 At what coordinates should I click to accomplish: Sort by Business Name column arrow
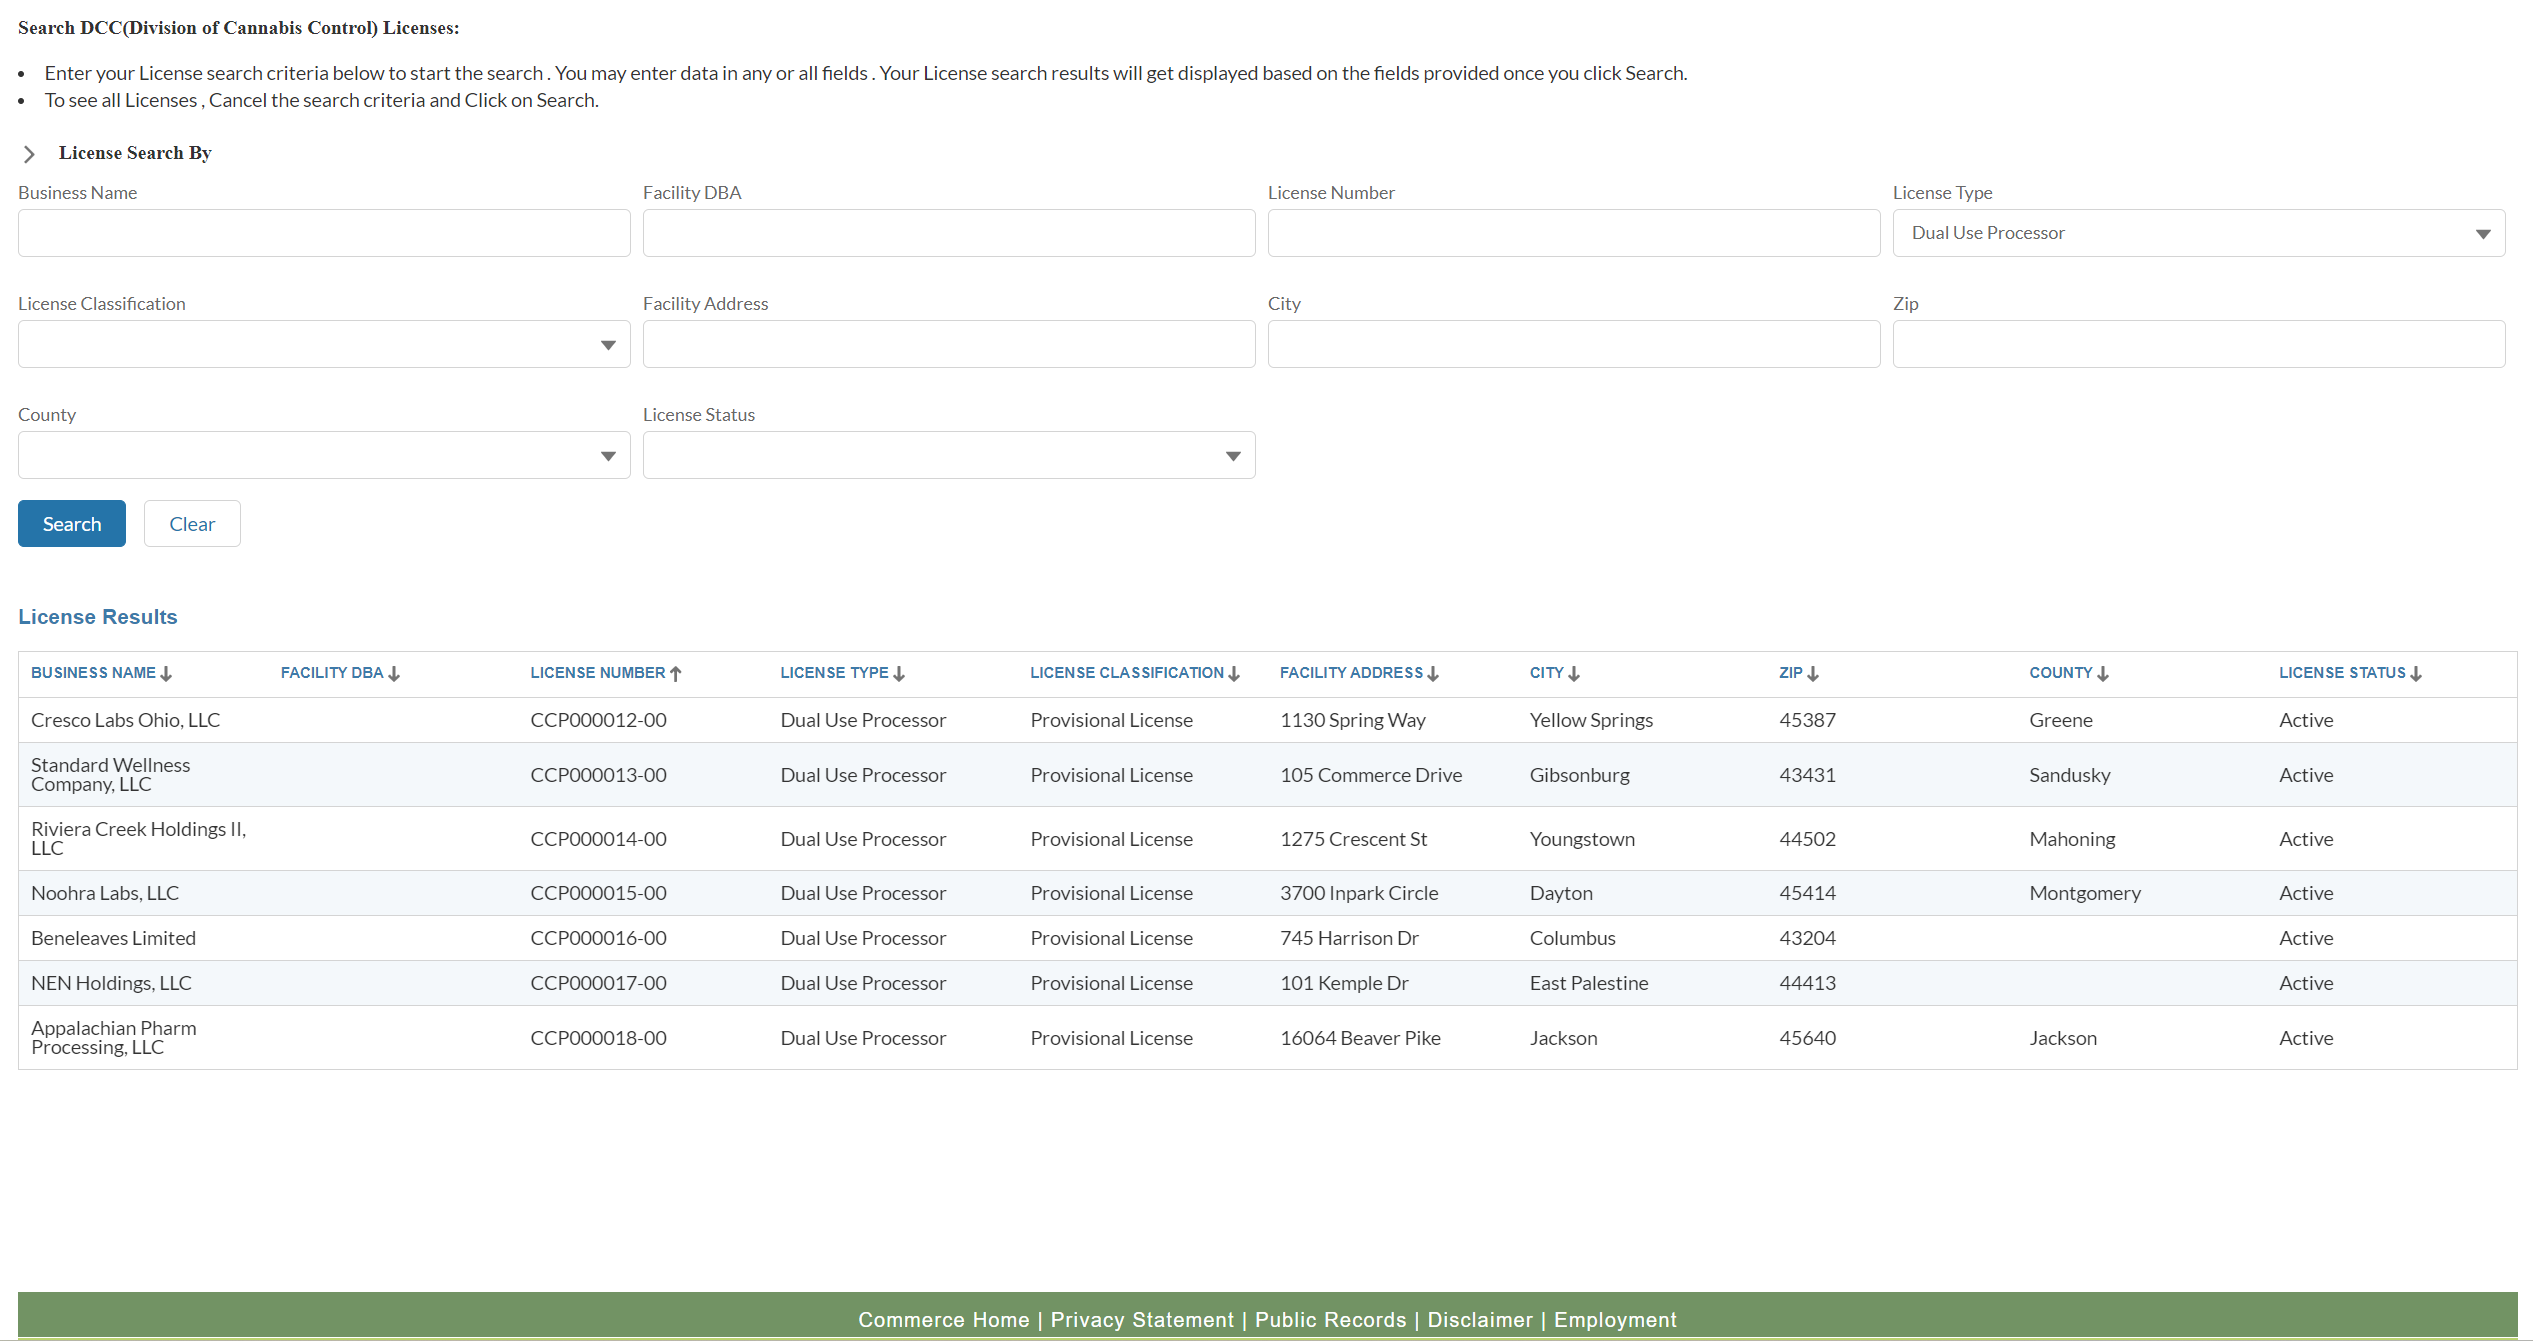pos(166,674)
